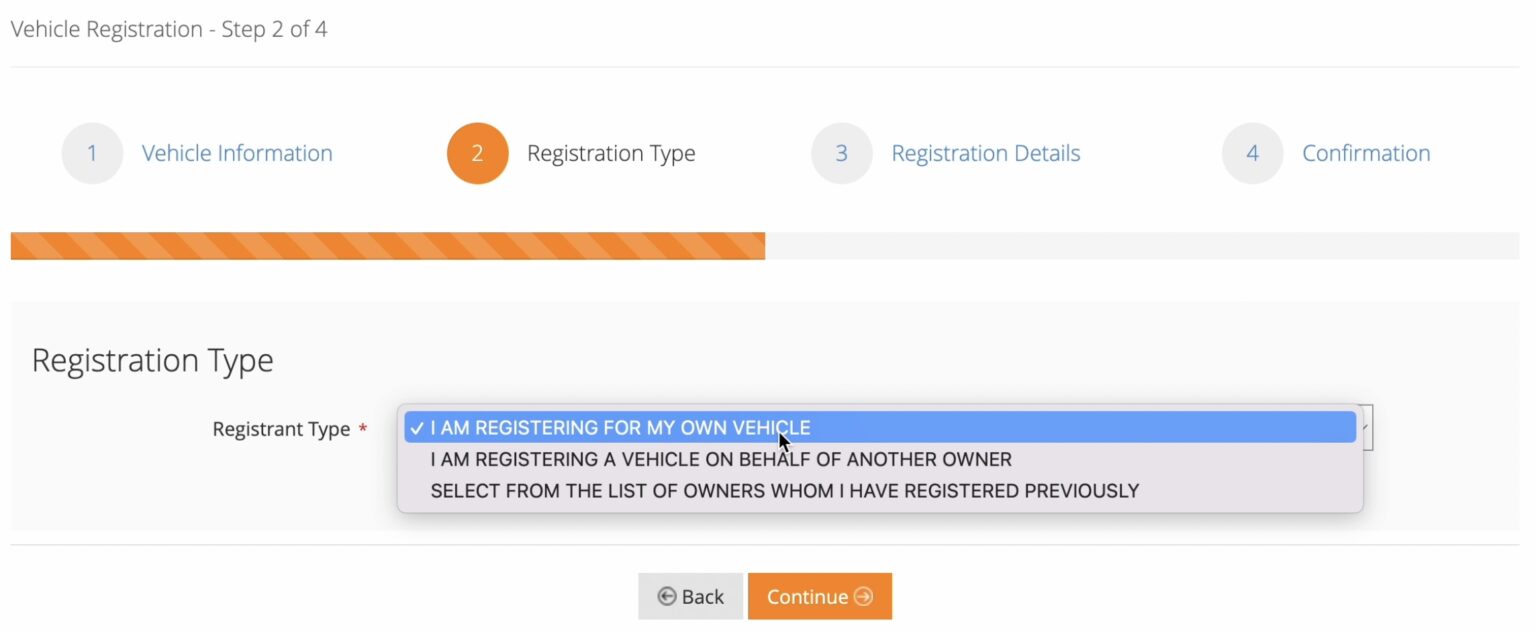Click the step 4 circle icon
Viewport: 1536px width, 632px height.
click(1252, 153)
